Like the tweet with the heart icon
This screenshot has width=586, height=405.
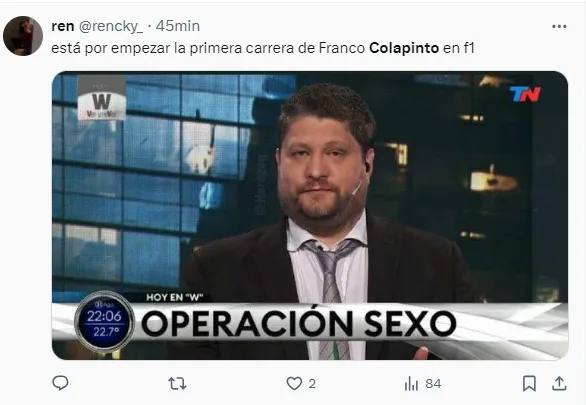tap(294, 384)
